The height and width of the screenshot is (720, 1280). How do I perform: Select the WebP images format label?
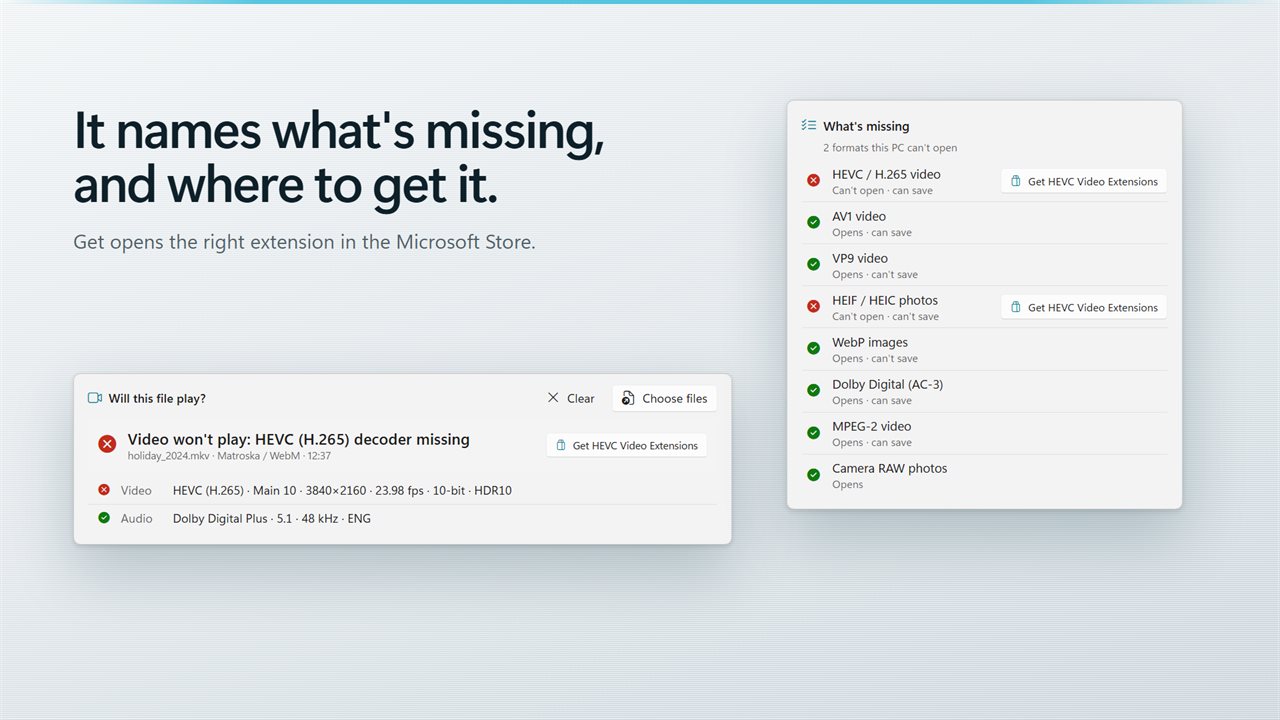[870, 342]
